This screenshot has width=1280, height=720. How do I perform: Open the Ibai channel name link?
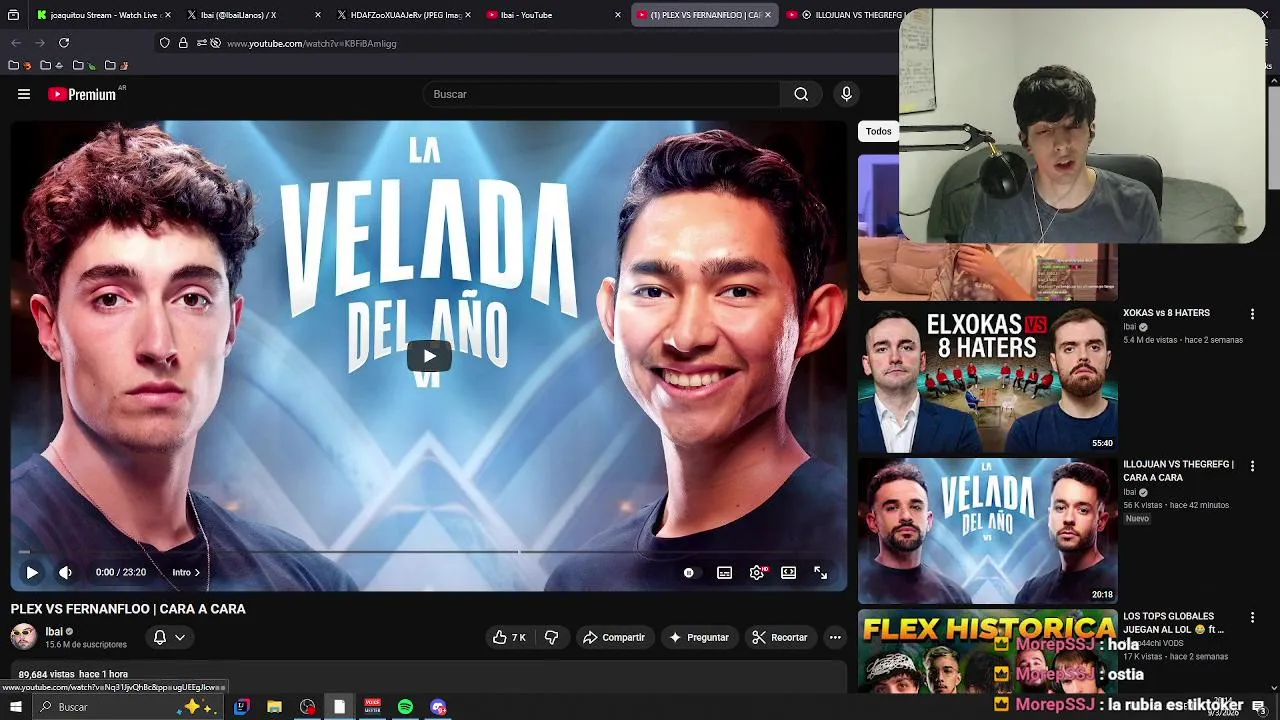[54, 631]
